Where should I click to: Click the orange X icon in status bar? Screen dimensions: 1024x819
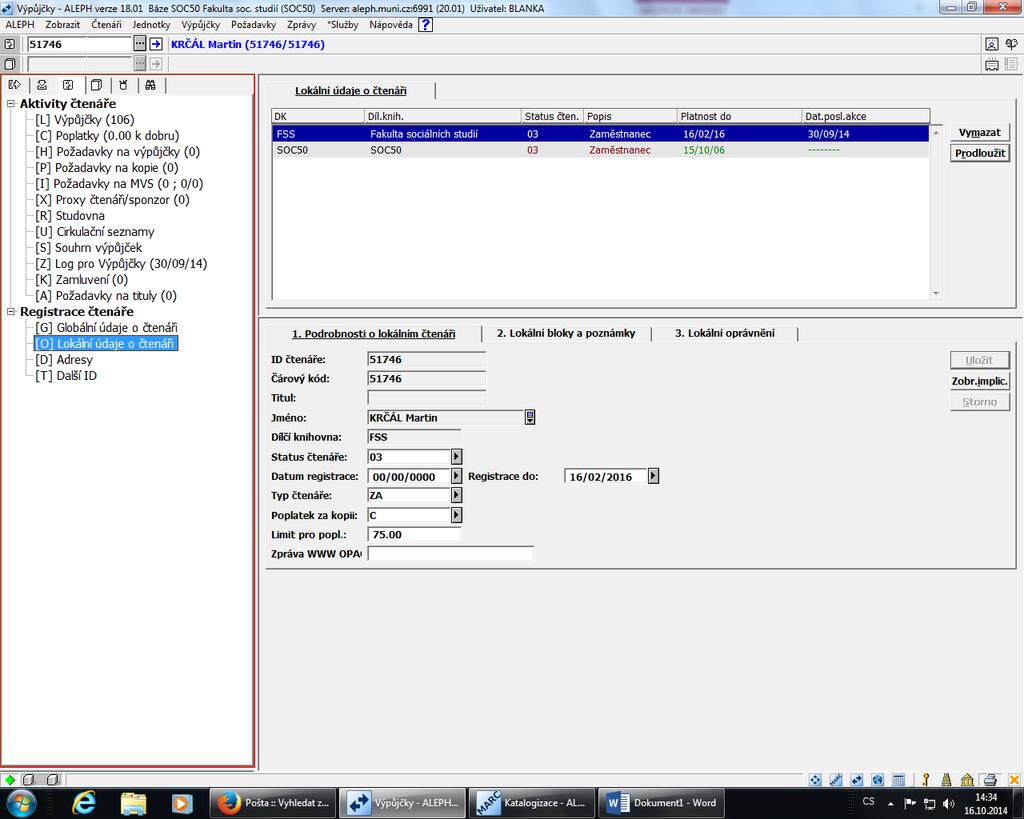[1014, 780]
